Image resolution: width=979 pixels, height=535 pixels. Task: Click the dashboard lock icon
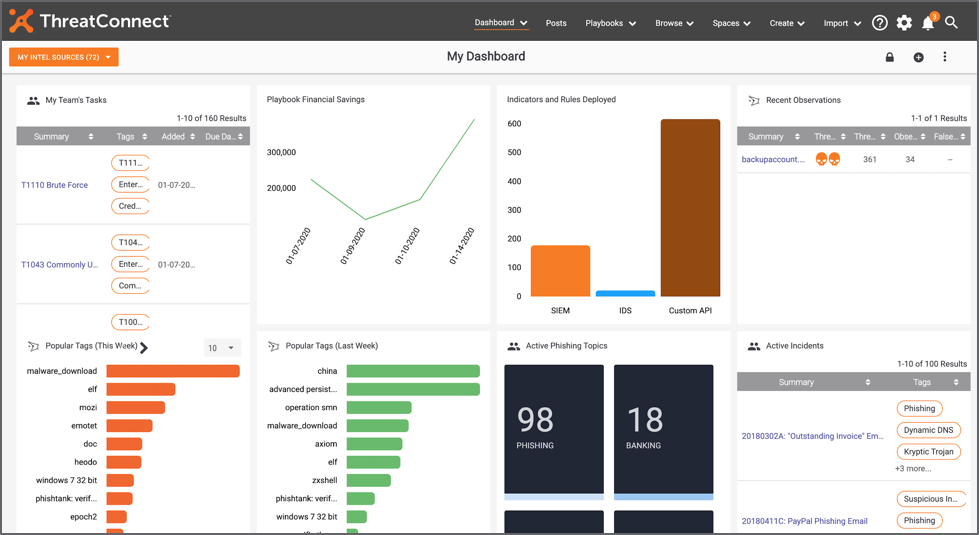890,57
